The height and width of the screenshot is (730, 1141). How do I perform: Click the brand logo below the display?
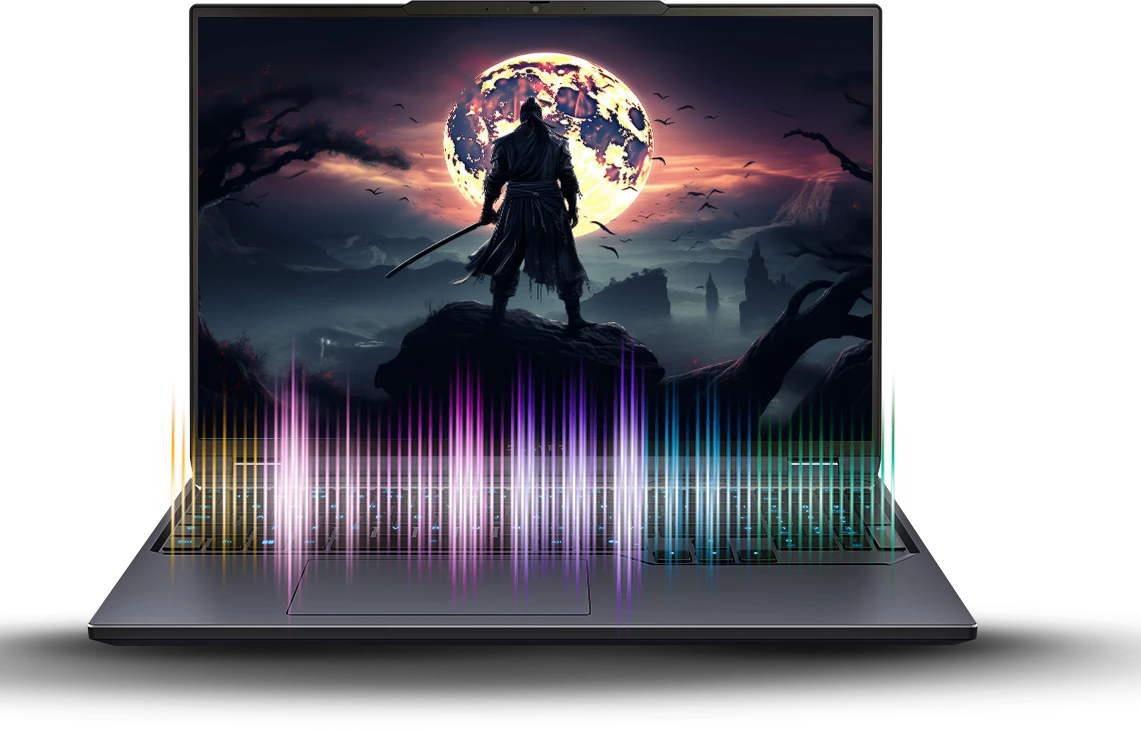tap(536, 449)
